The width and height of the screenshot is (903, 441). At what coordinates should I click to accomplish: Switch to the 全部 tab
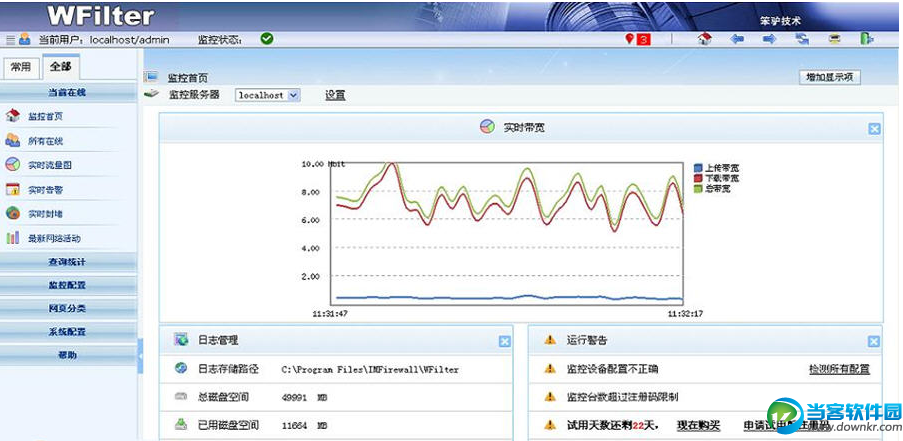[60, 67]
